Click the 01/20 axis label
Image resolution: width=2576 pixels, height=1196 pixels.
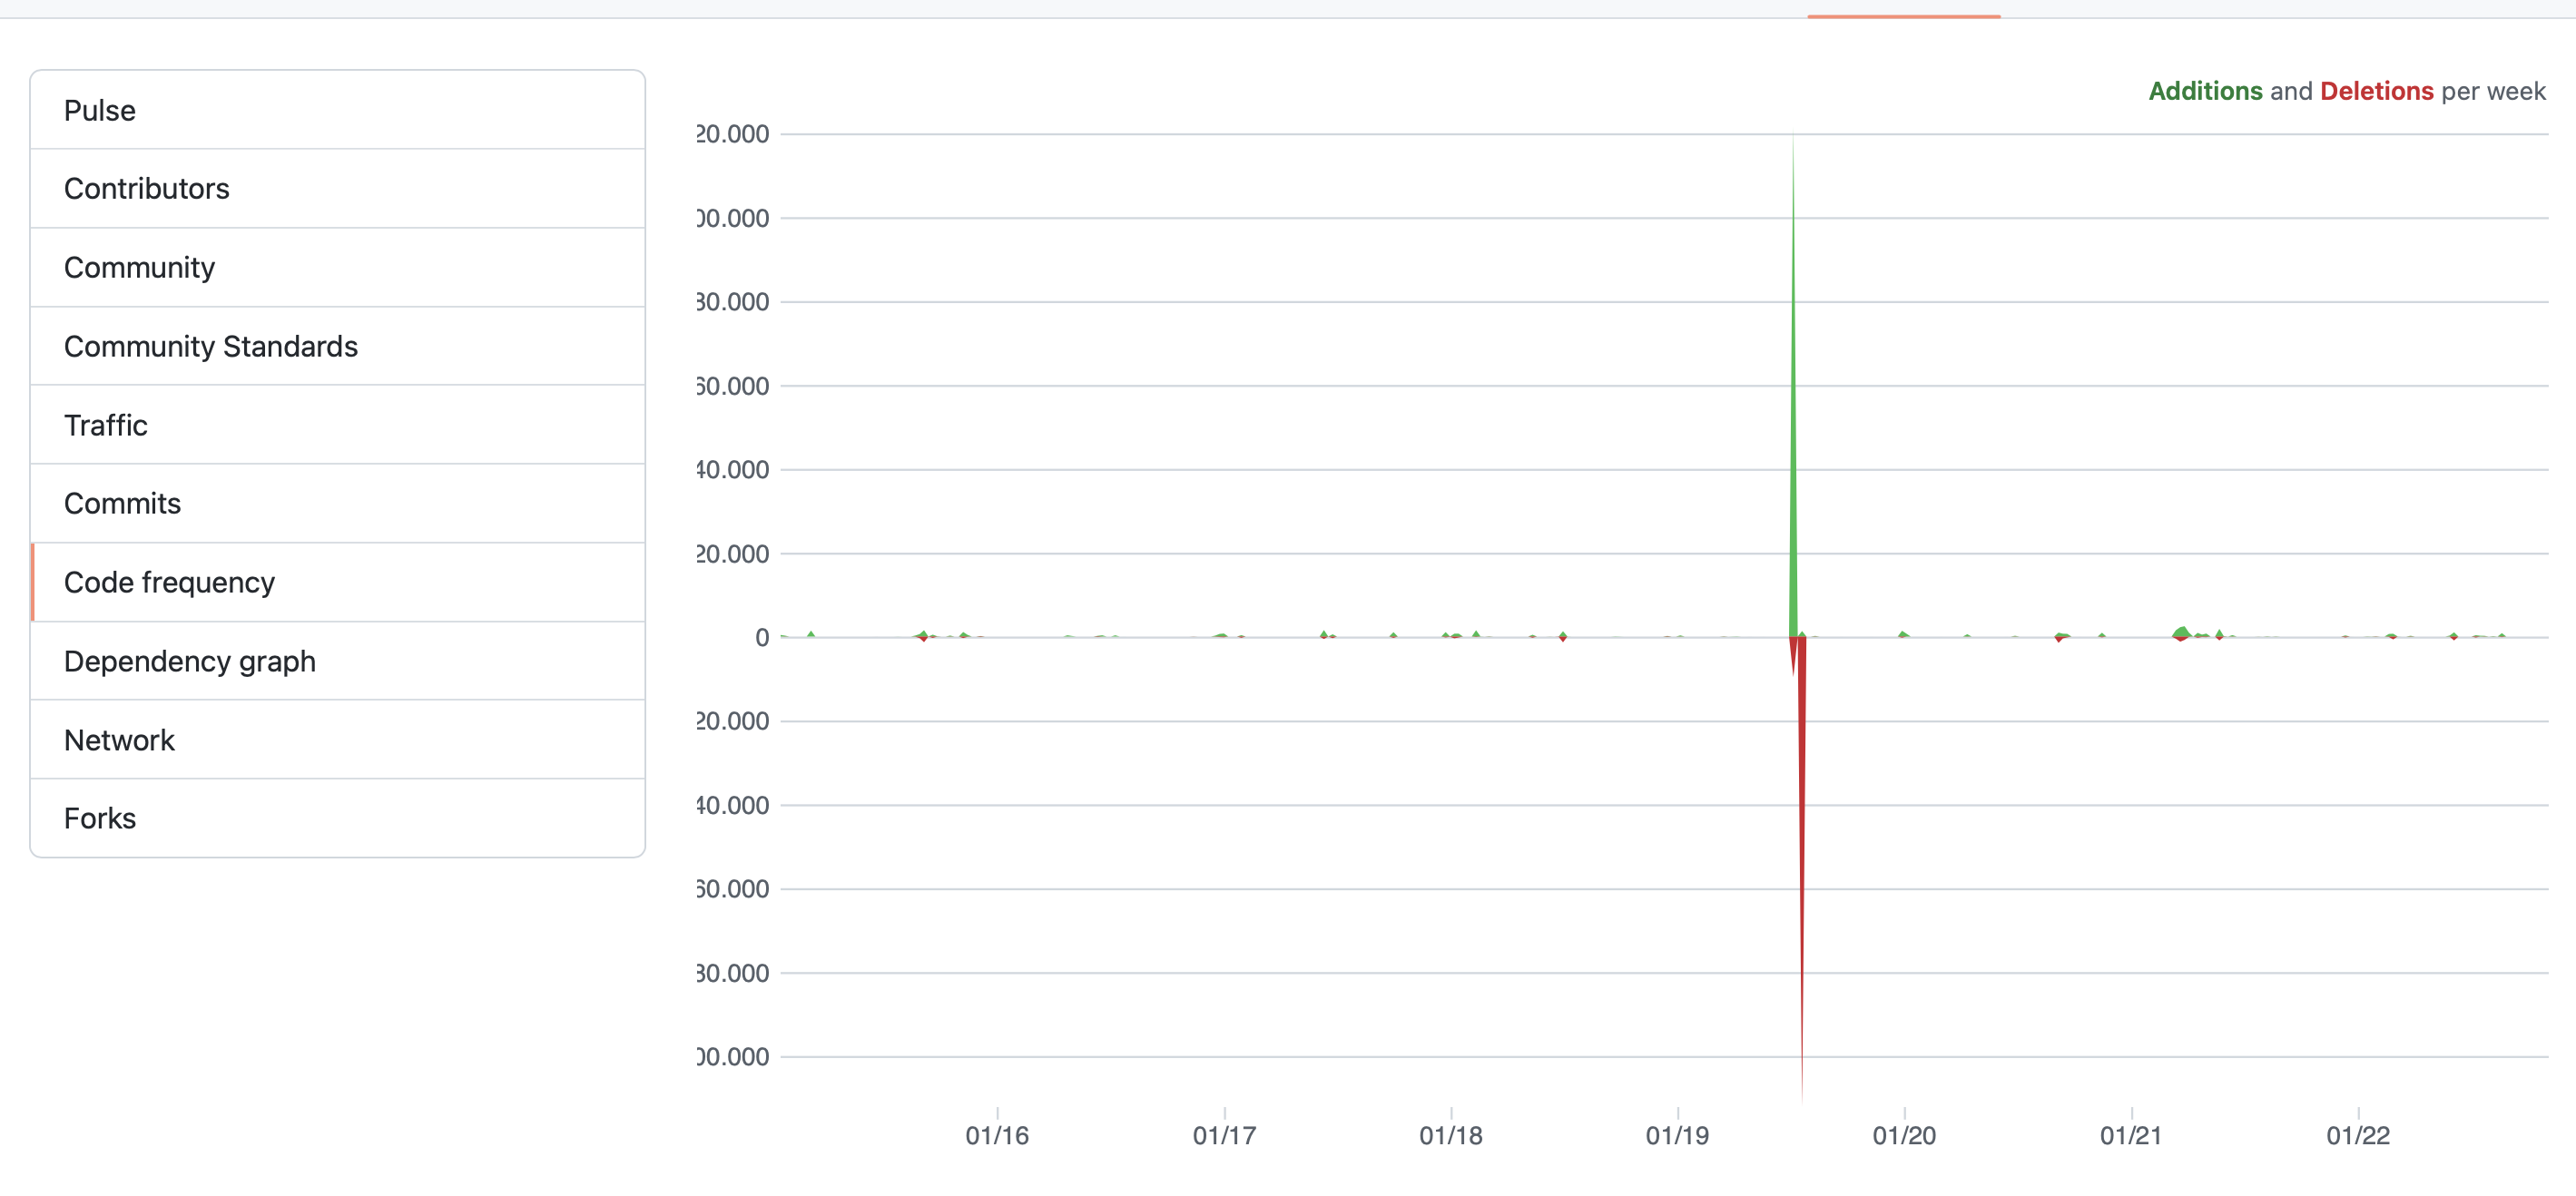click(x=1904, y=1135)
